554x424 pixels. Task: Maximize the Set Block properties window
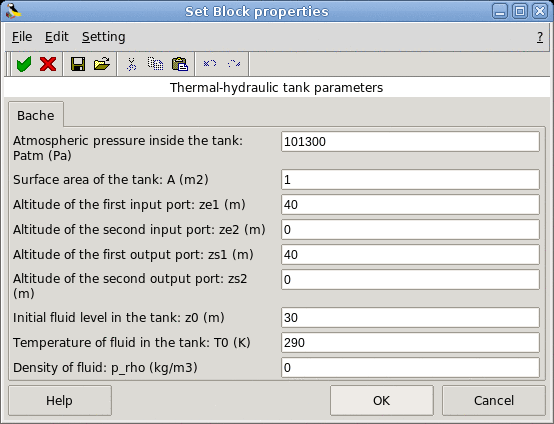point(520,11)
